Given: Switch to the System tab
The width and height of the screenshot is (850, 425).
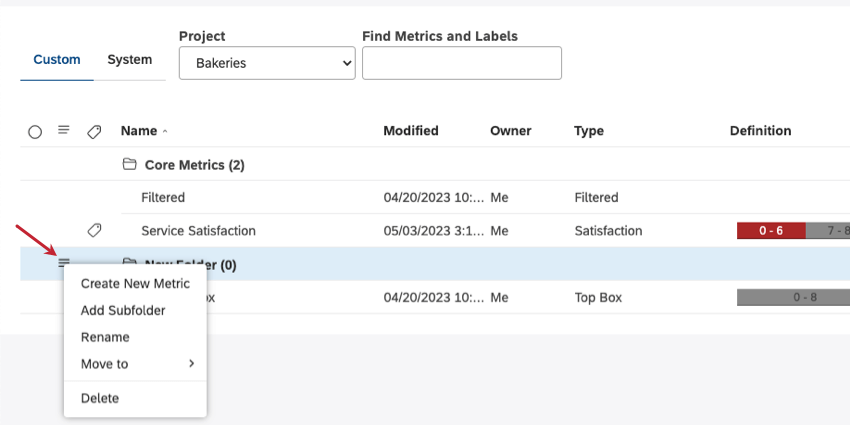Looking at the screenshot, I should (x=130, y=60).
